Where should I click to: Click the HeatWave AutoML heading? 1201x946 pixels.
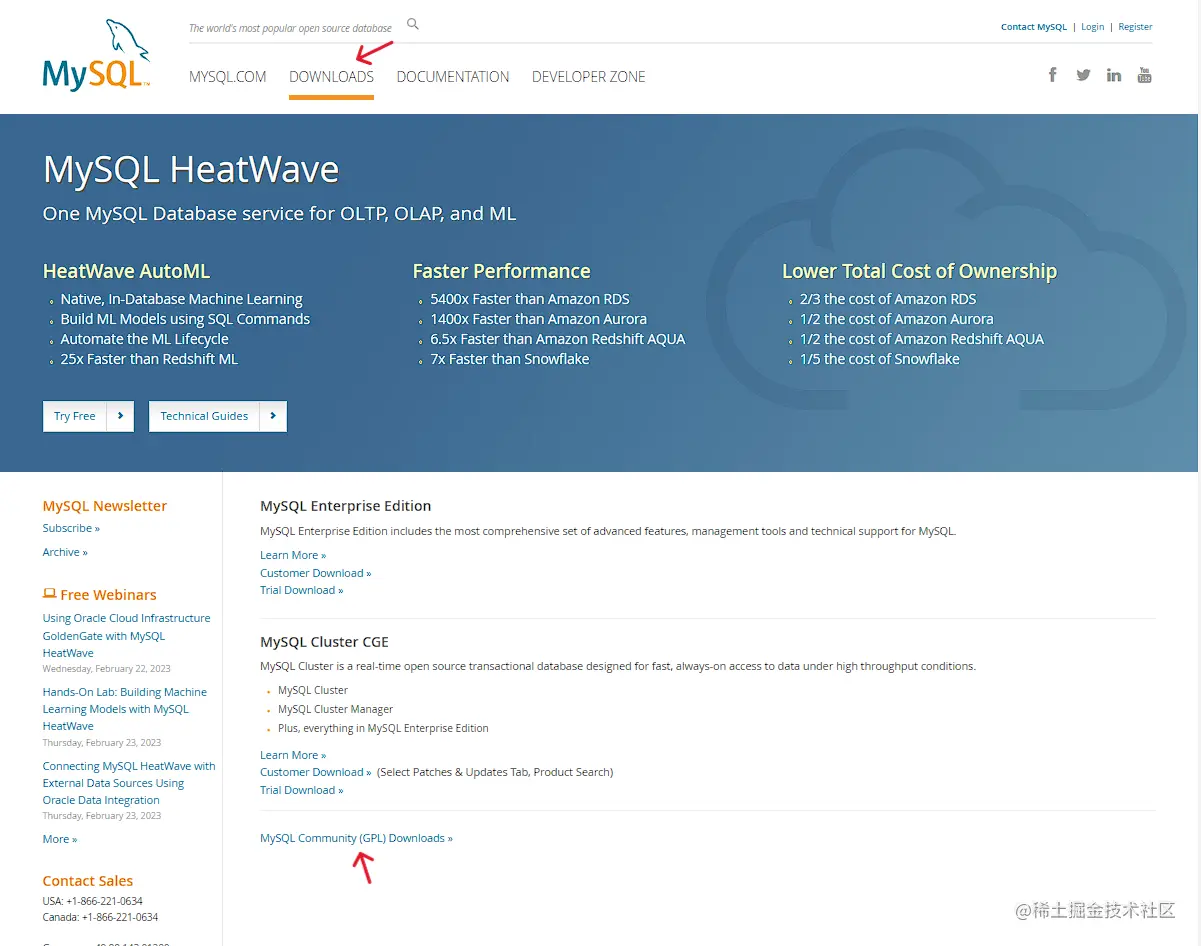[x=126, y=271]
